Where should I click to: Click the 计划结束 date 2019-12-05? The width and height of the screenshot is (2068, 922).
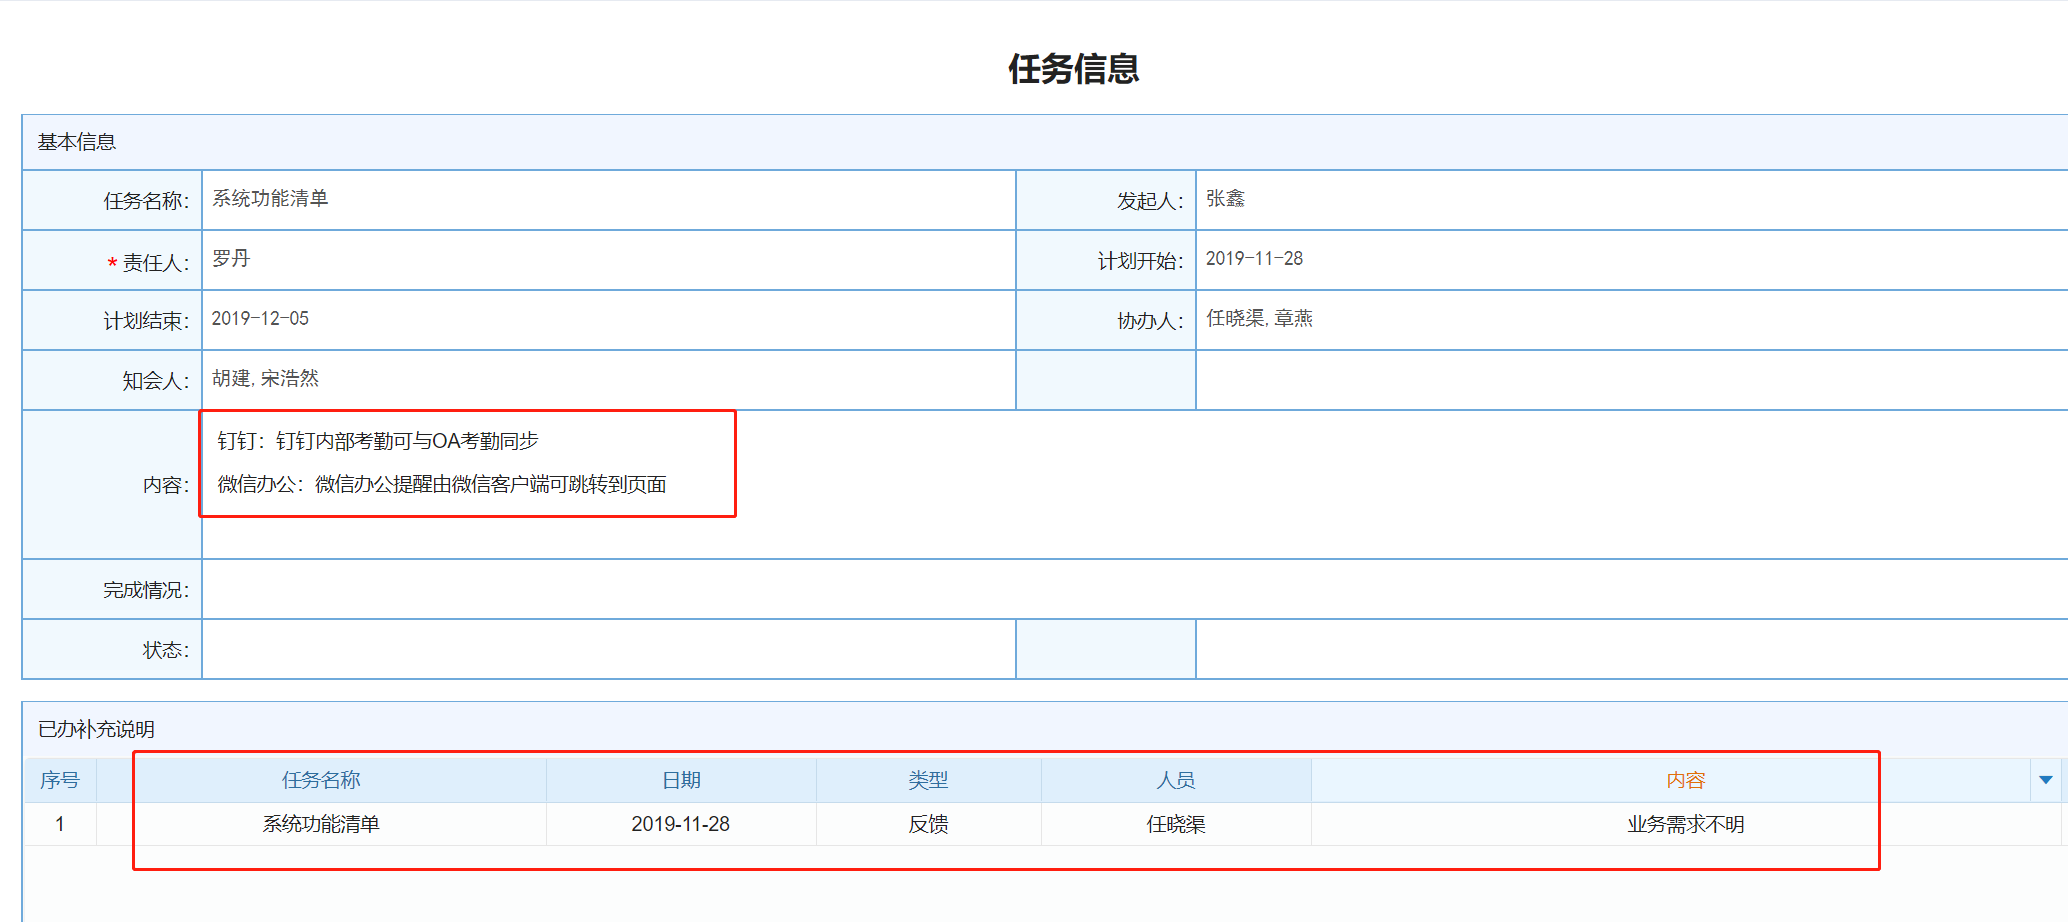[608, 320]
